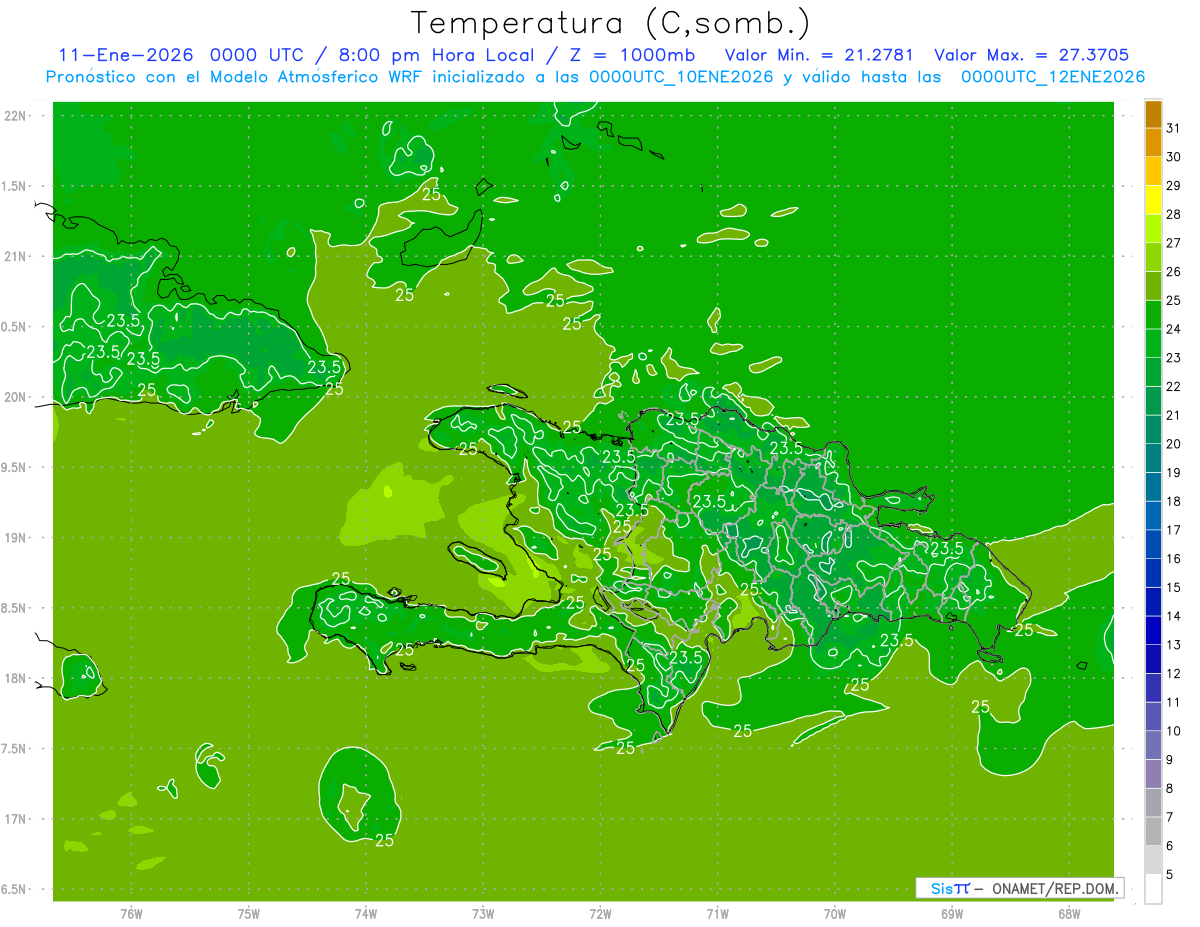Click the legend value "7"

pos(1170,817)
